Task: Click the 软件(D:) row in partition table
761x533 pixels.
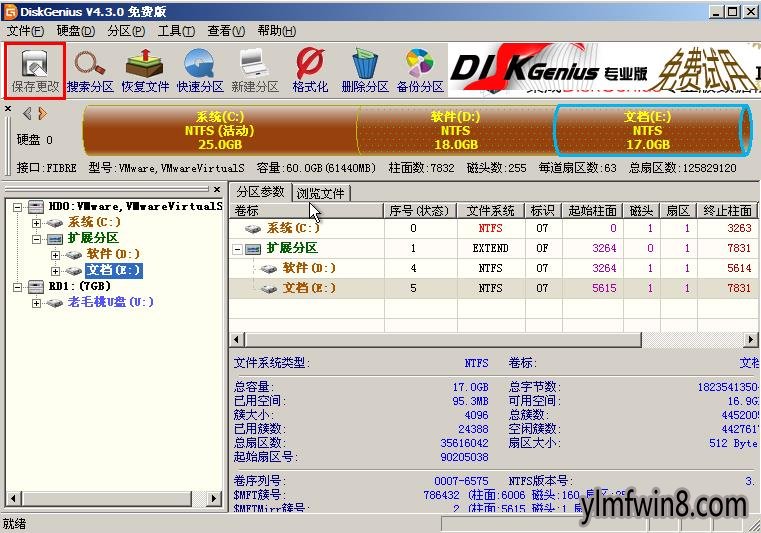Action: [493, 268]
